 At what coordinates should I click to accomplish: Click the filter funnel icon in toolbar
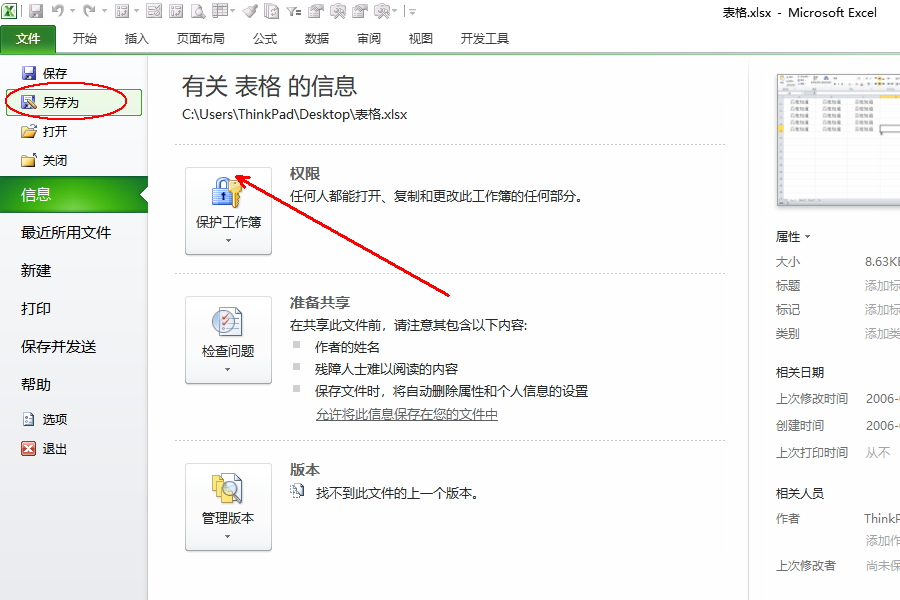click(x=293, y=12)
